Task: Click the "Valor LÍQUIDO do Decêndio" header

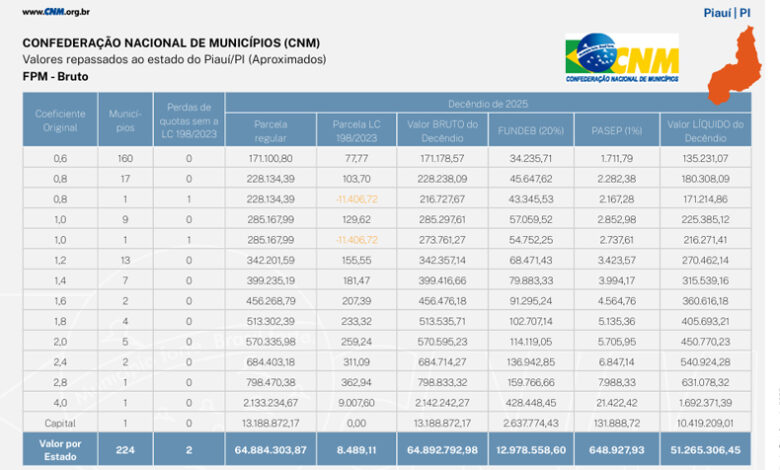Action: click(x=705, y=130)
